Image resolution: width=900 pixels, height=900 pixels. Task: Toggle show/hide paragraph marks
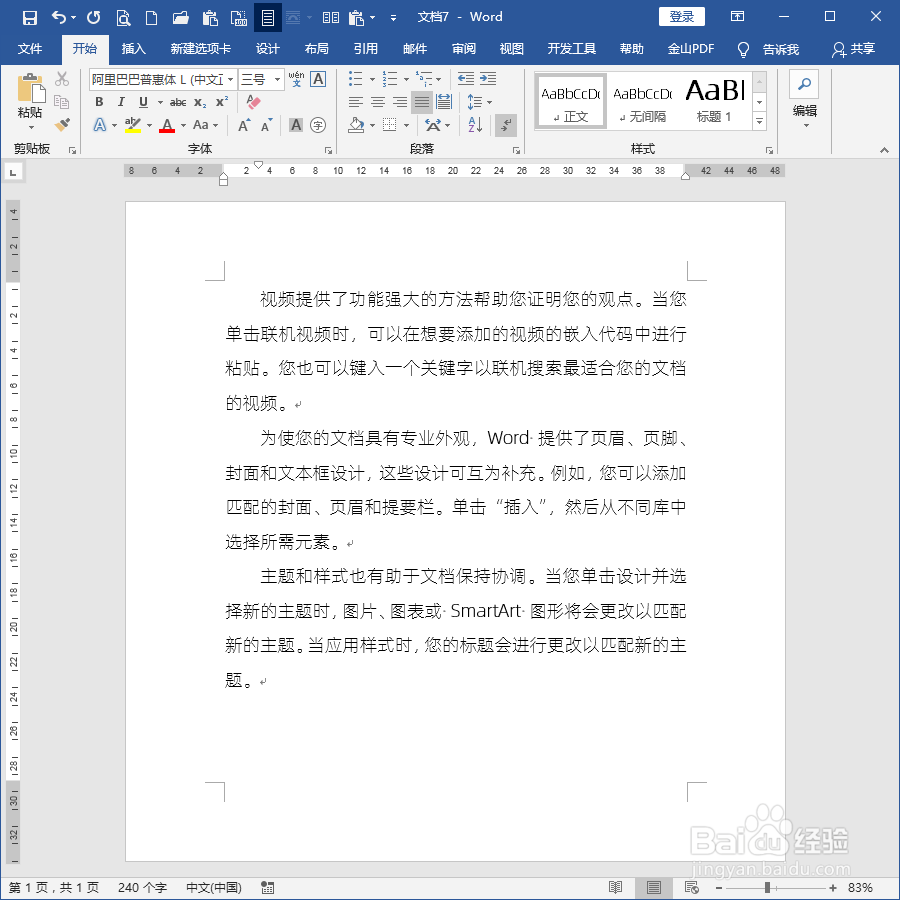coord(505,124)
